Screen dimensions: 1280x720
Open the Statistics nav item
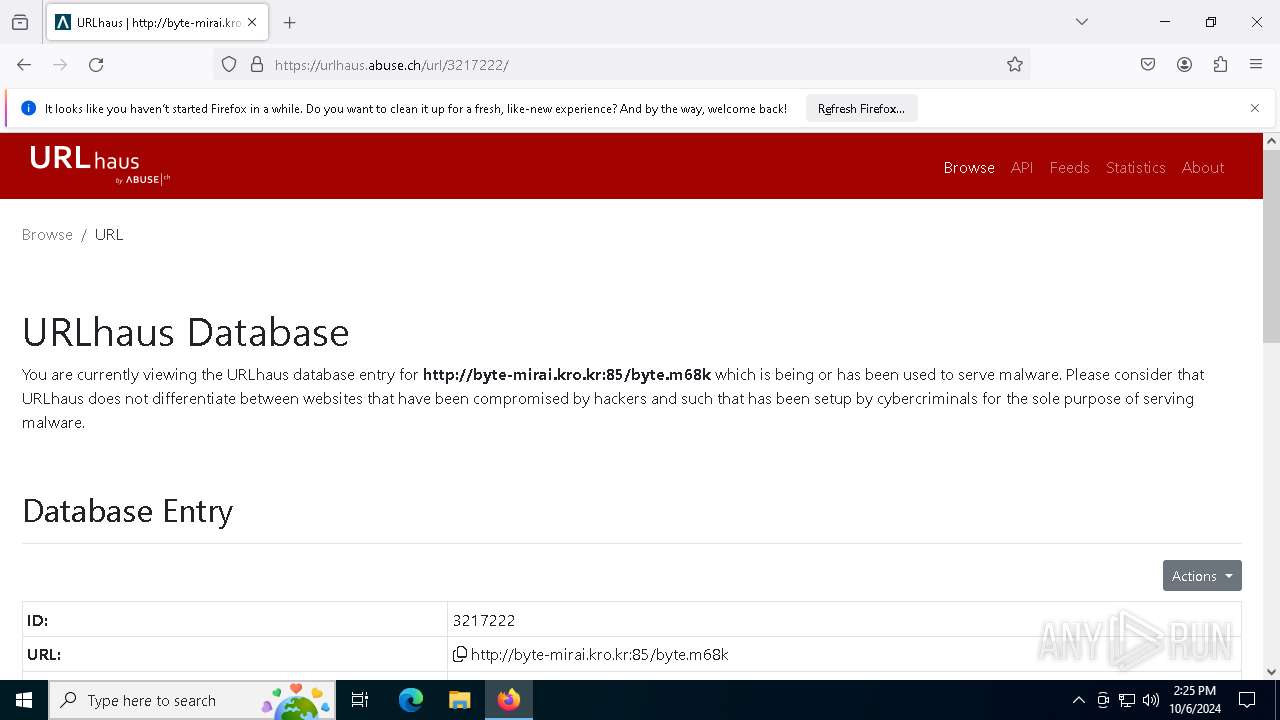1136,168
